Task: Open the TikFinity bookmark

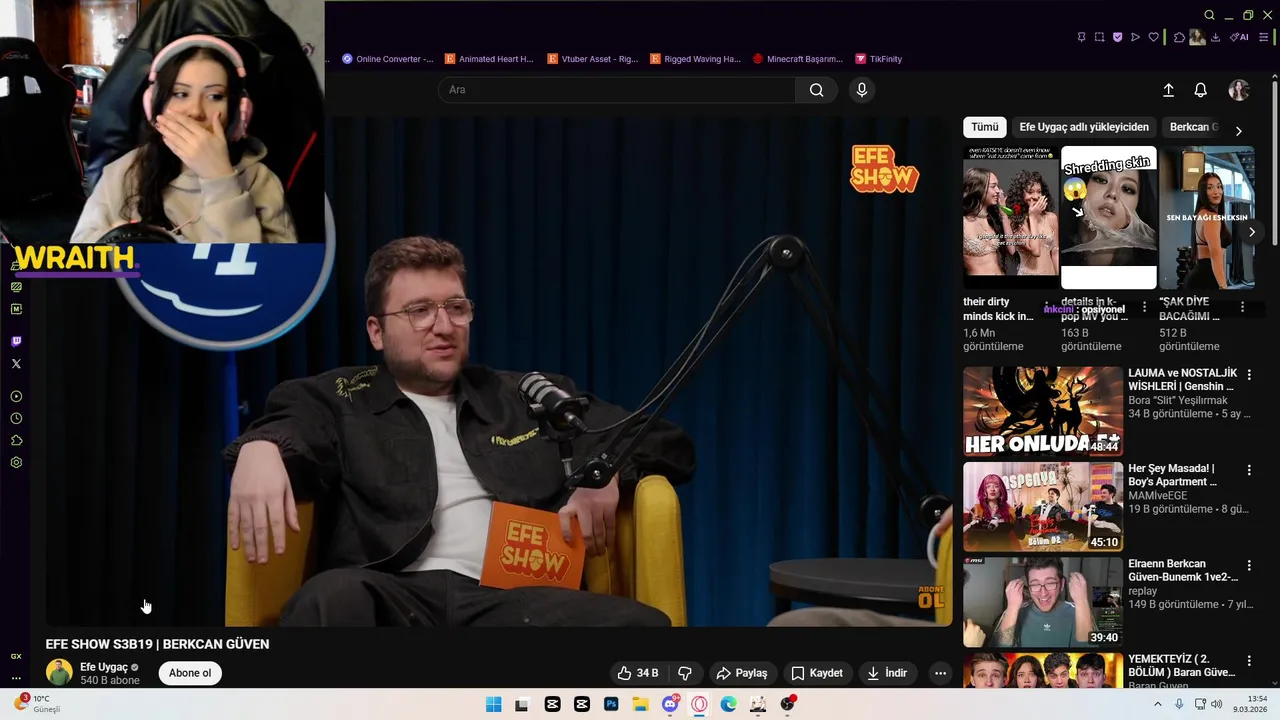Action: (x=878, y=59)
